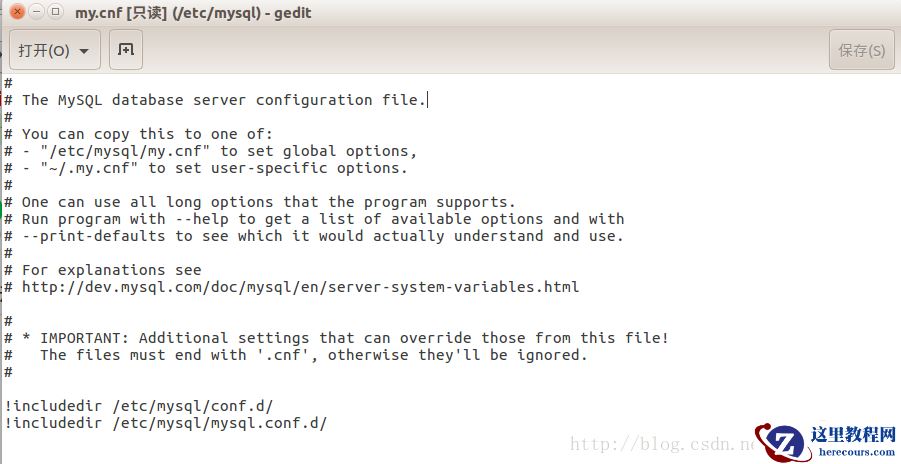Place cursor on first !includedir conf.d line
Viewport: 901px width, 464px height.
[x=139, y=406]
